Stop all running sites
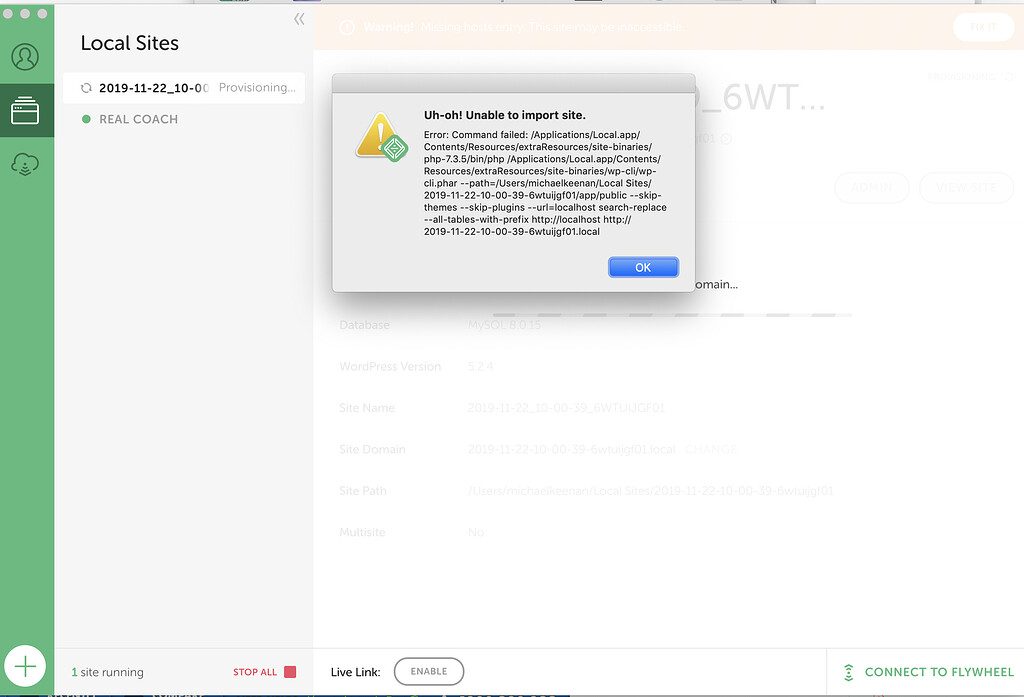This screenshot has height=697, width=1024. [264, 672]
